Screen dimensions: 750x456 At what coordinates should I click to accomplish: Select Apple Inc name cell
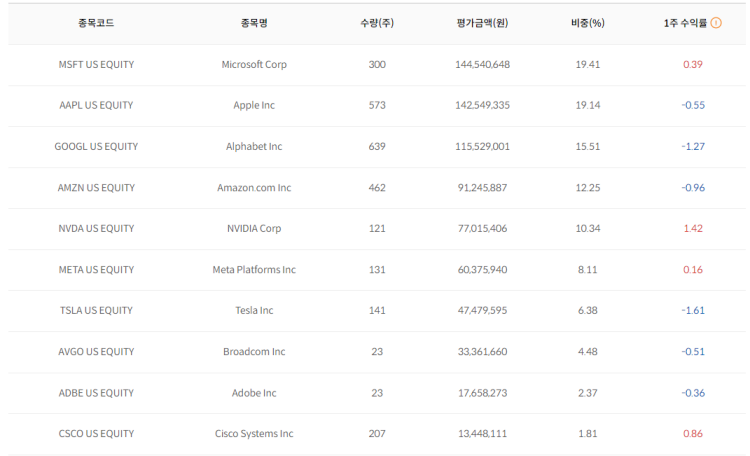coord(254,105)
